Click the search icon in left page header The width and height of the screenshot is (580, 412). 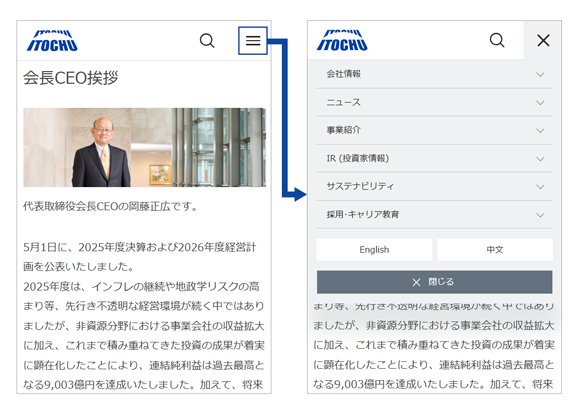pyautogui.click(x=207, y=40)
